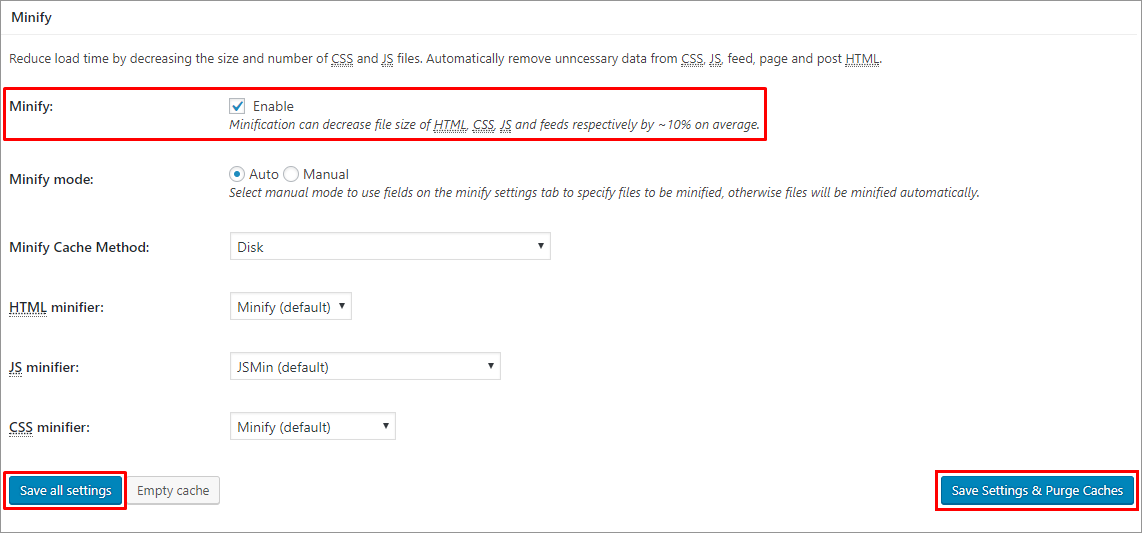The width and height of the screenshot is (1142, 533).
Task: Open the JS minifier JSMin dropdown
Action: 365,367
